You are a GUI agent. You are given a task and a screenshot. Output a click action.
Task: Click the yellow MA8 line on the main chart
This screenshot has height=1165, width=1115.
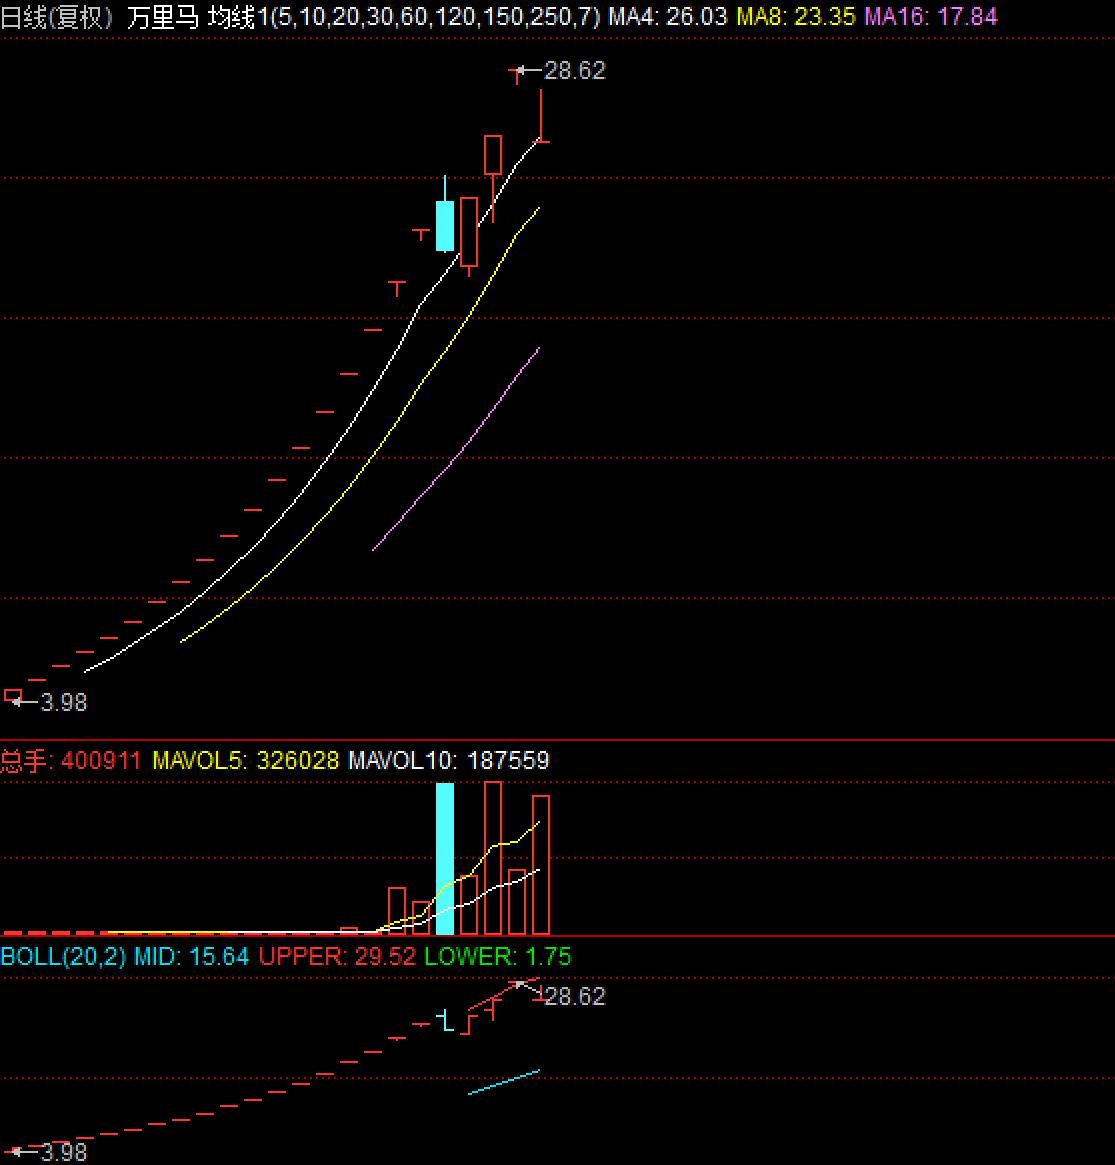pyautogui.click(x=371, y=456)
